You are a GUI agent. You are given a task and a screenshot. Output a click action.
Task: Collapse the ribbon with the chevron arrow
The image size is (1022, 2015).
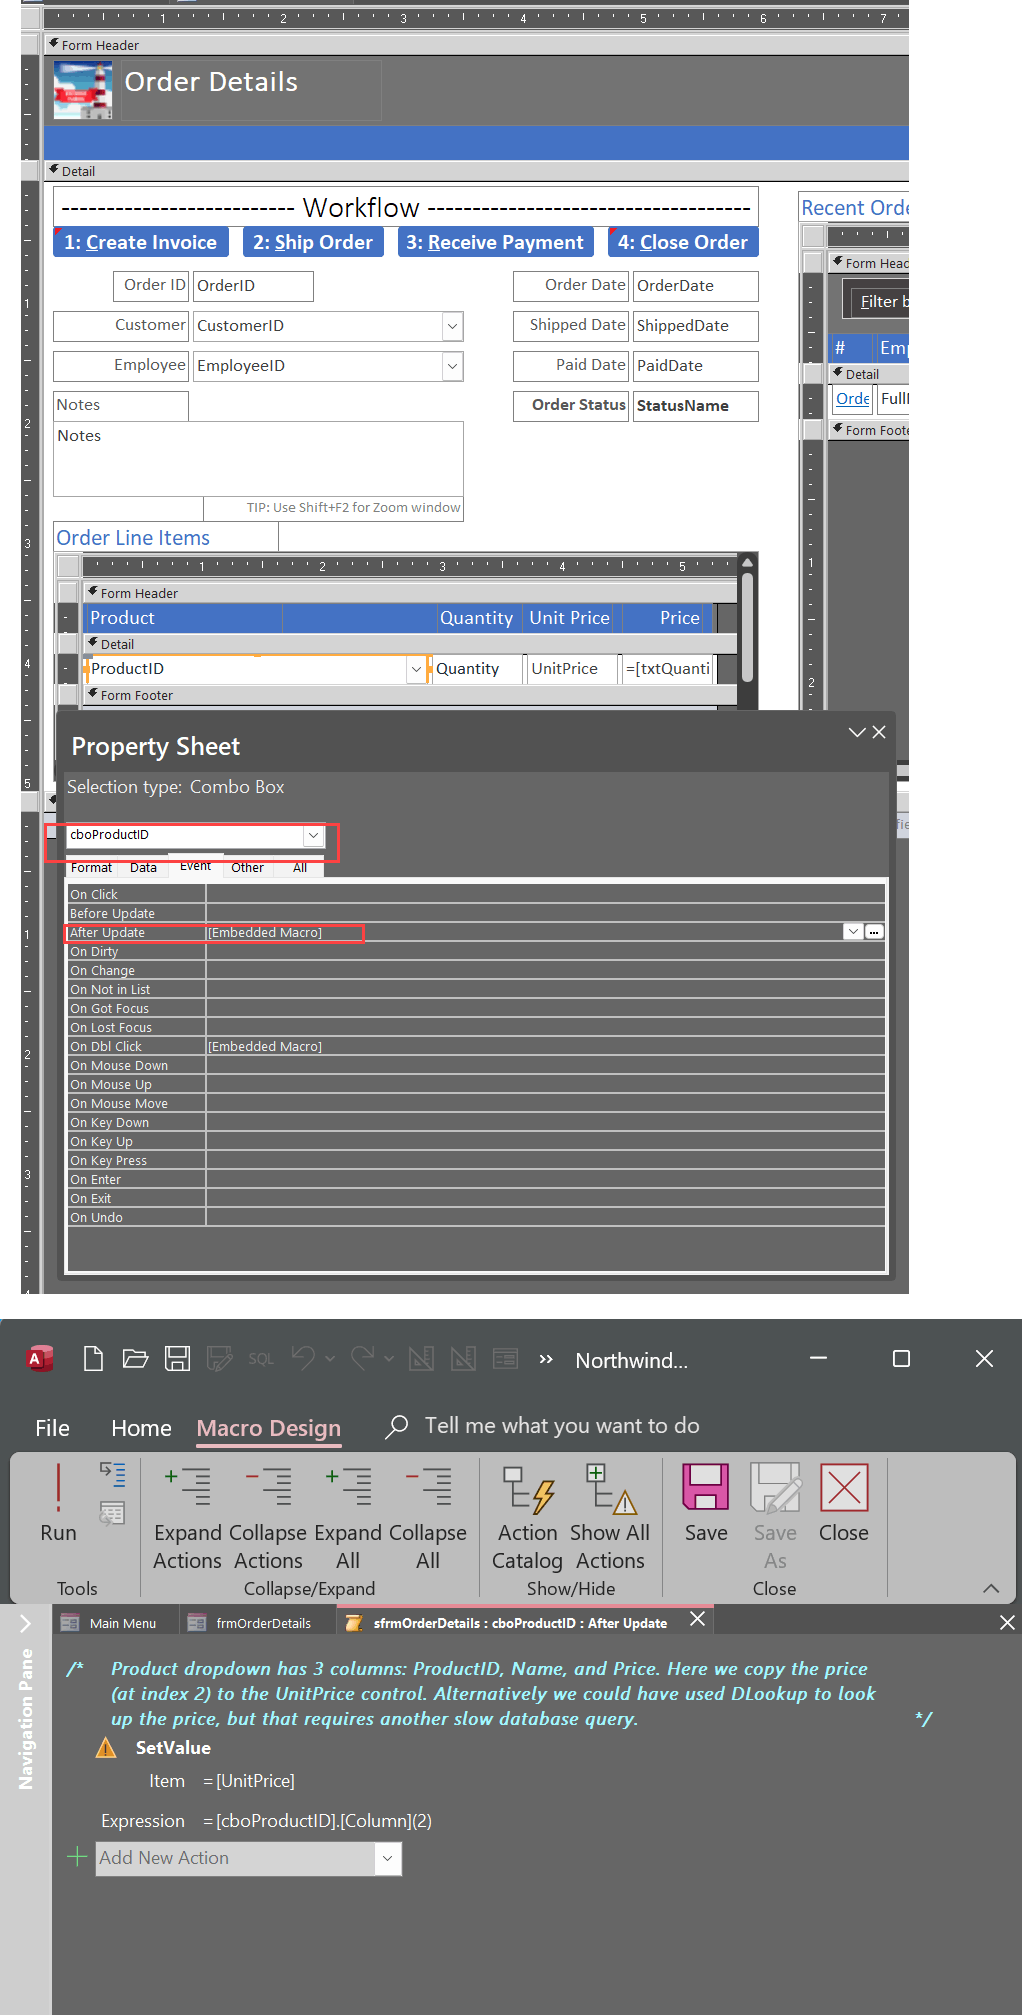point(991,1588)
